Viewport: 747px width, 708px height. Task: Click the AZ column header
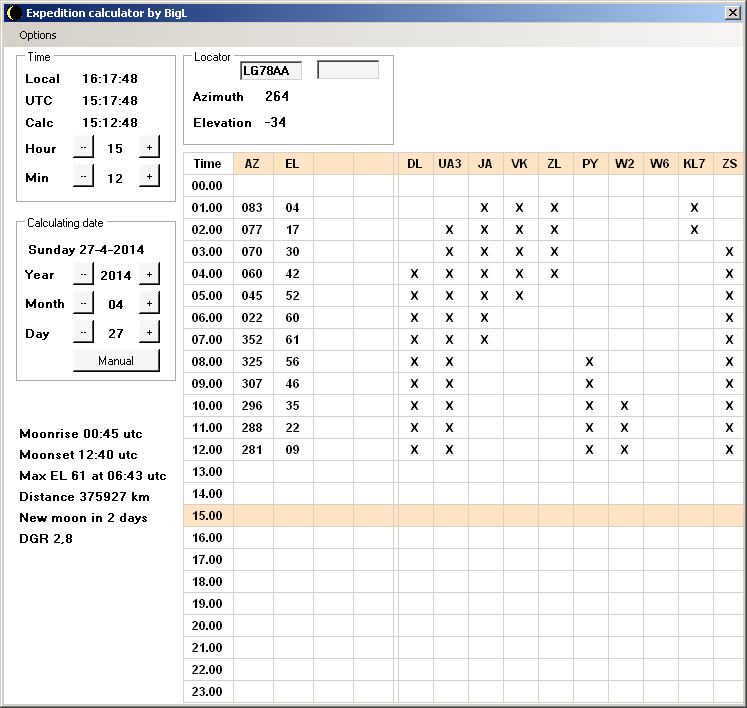point(252,164)
